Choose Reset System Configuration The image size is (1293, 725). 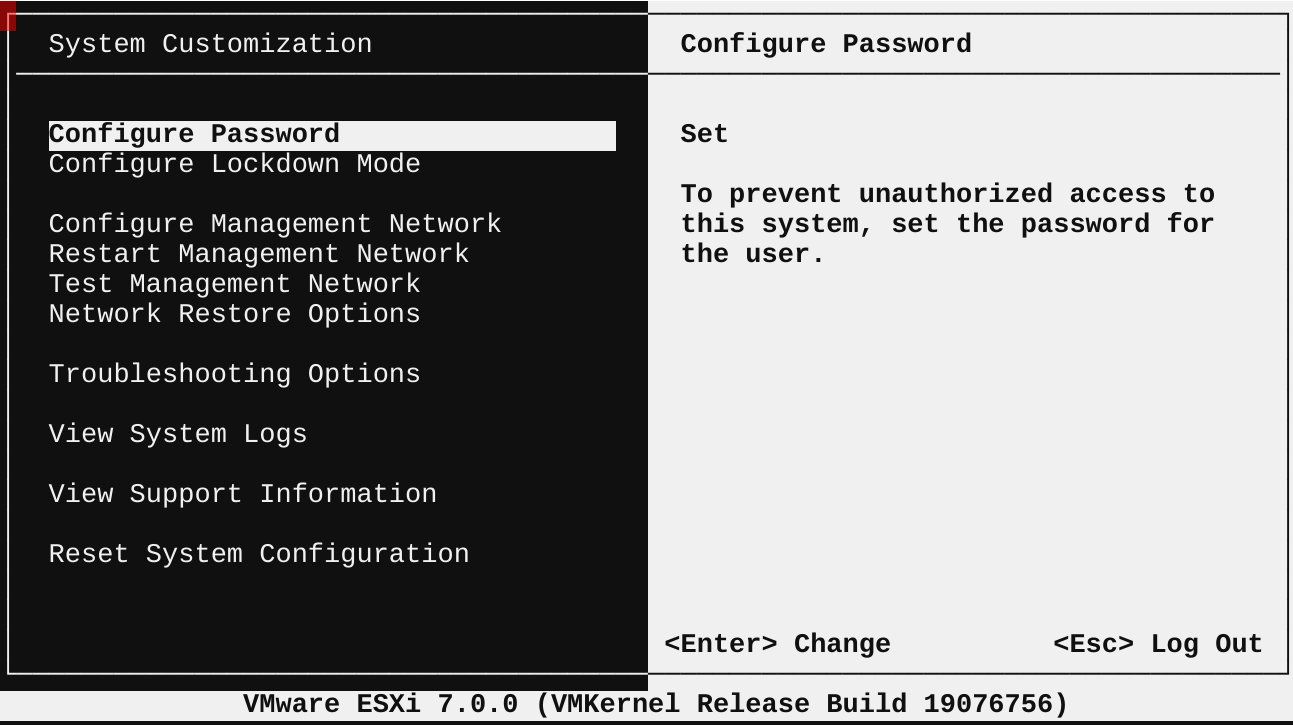click(259, 555)
